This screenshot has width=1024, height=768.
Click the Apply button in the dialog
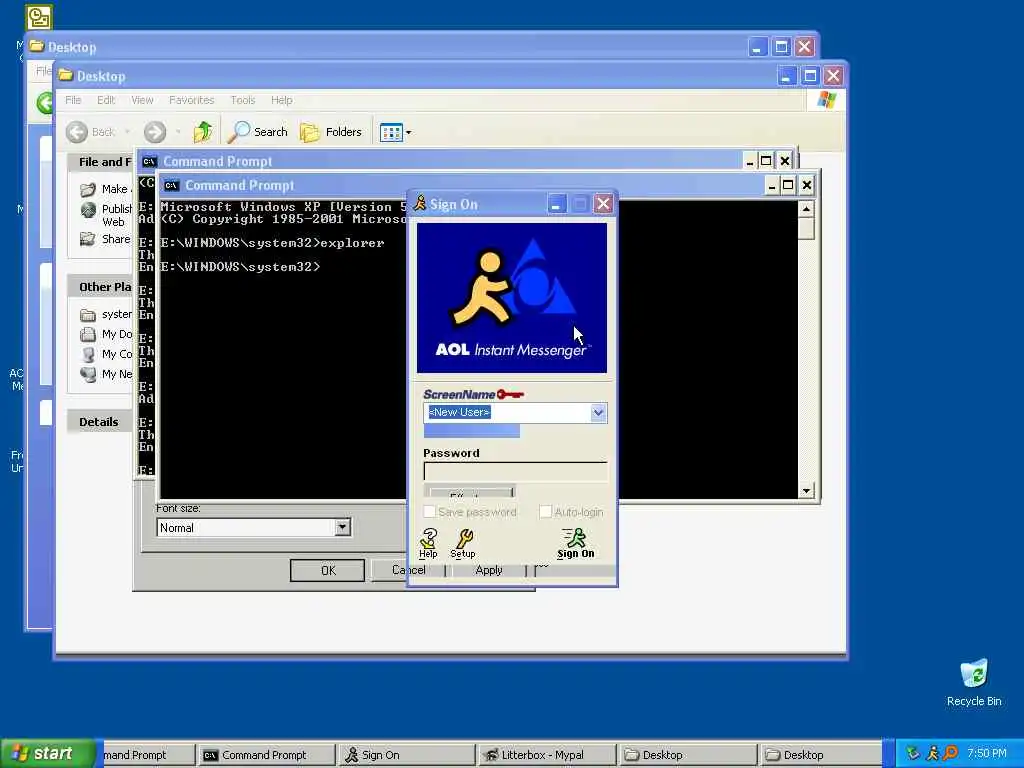[489, 570]
